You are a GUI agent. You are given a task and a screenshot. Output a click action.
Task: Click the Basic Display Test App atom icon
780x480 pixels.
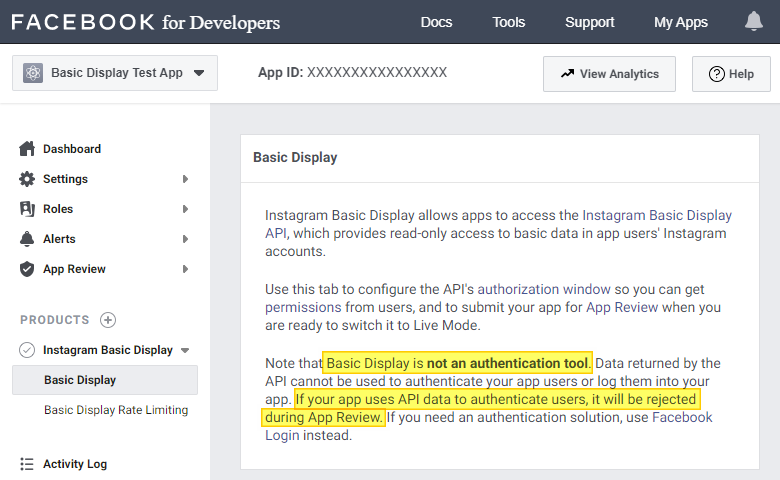(x=33, y=73)
